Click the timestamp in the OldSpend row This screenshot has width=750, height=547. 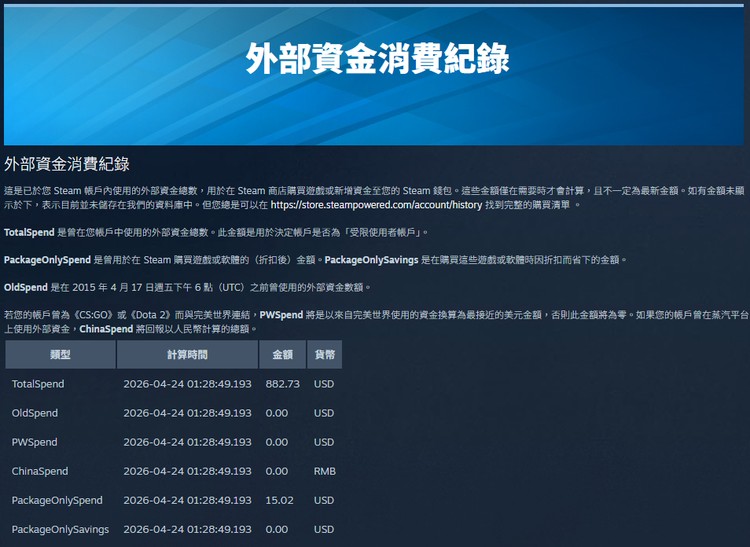[188, 413]
